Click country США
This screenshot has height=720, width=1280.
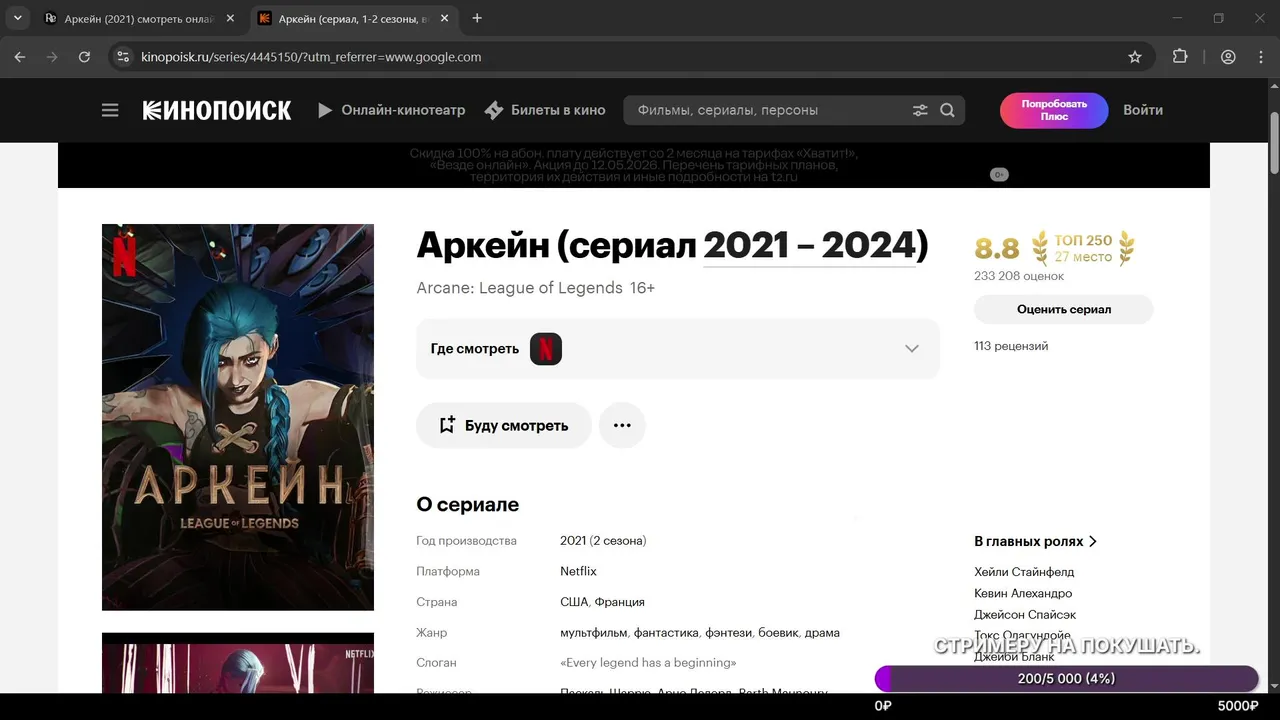pyautogui.click(x=574, y=602)
